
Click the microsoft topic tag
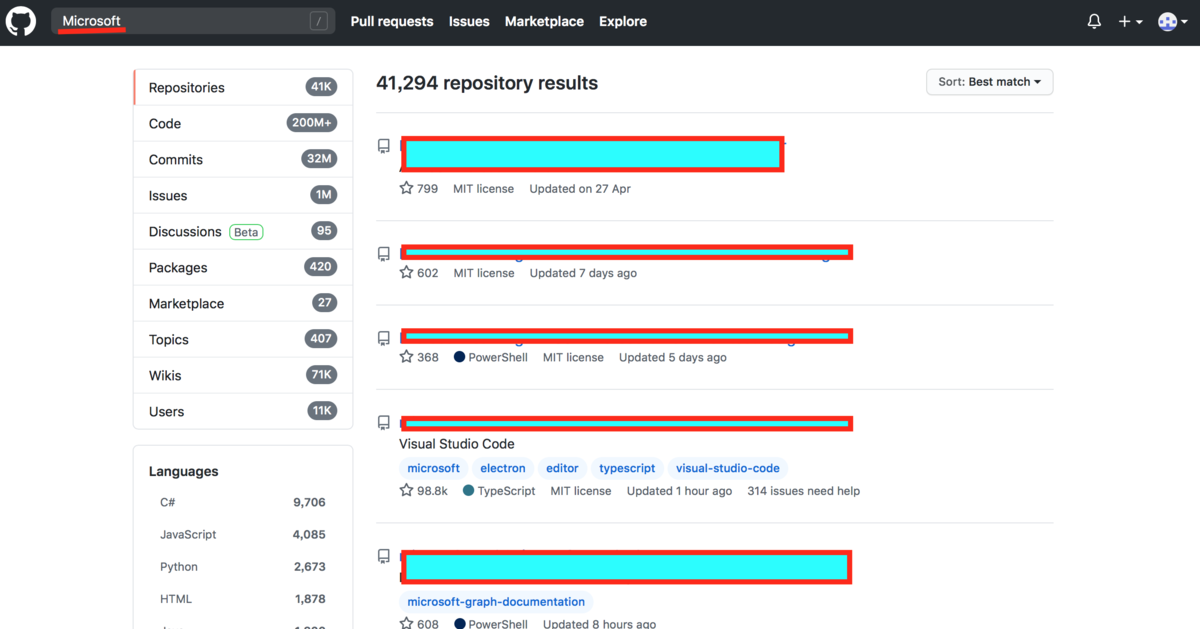click(434, 468)
